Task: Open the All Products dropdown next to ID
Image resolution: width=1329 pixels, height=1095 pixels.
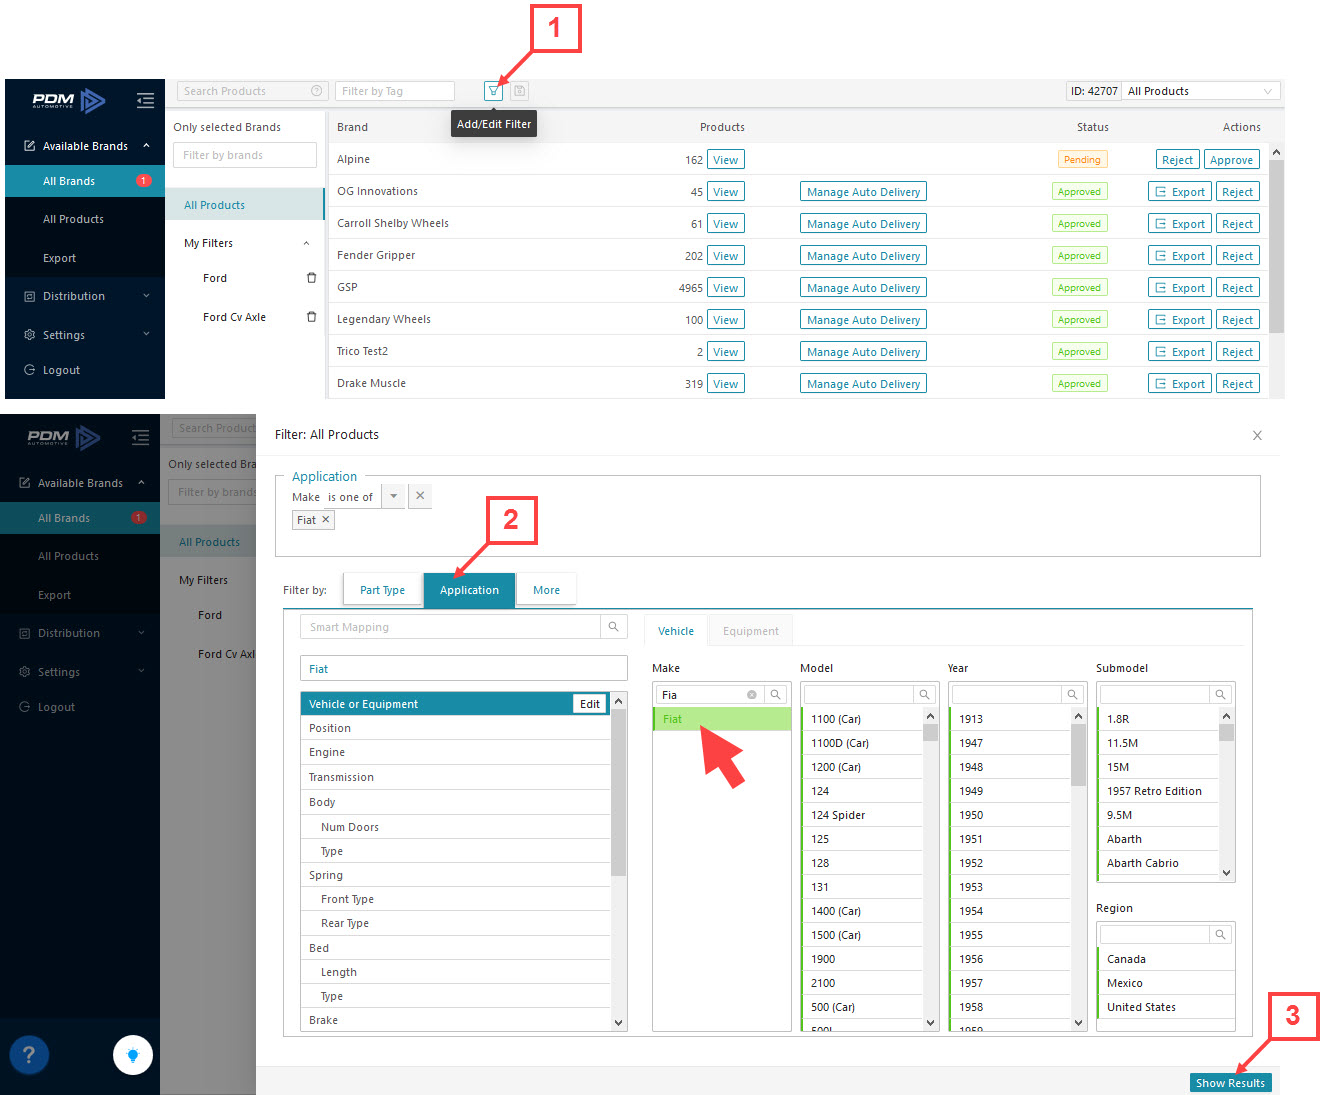Action: pyautogui.click(x=1200, y=91)
